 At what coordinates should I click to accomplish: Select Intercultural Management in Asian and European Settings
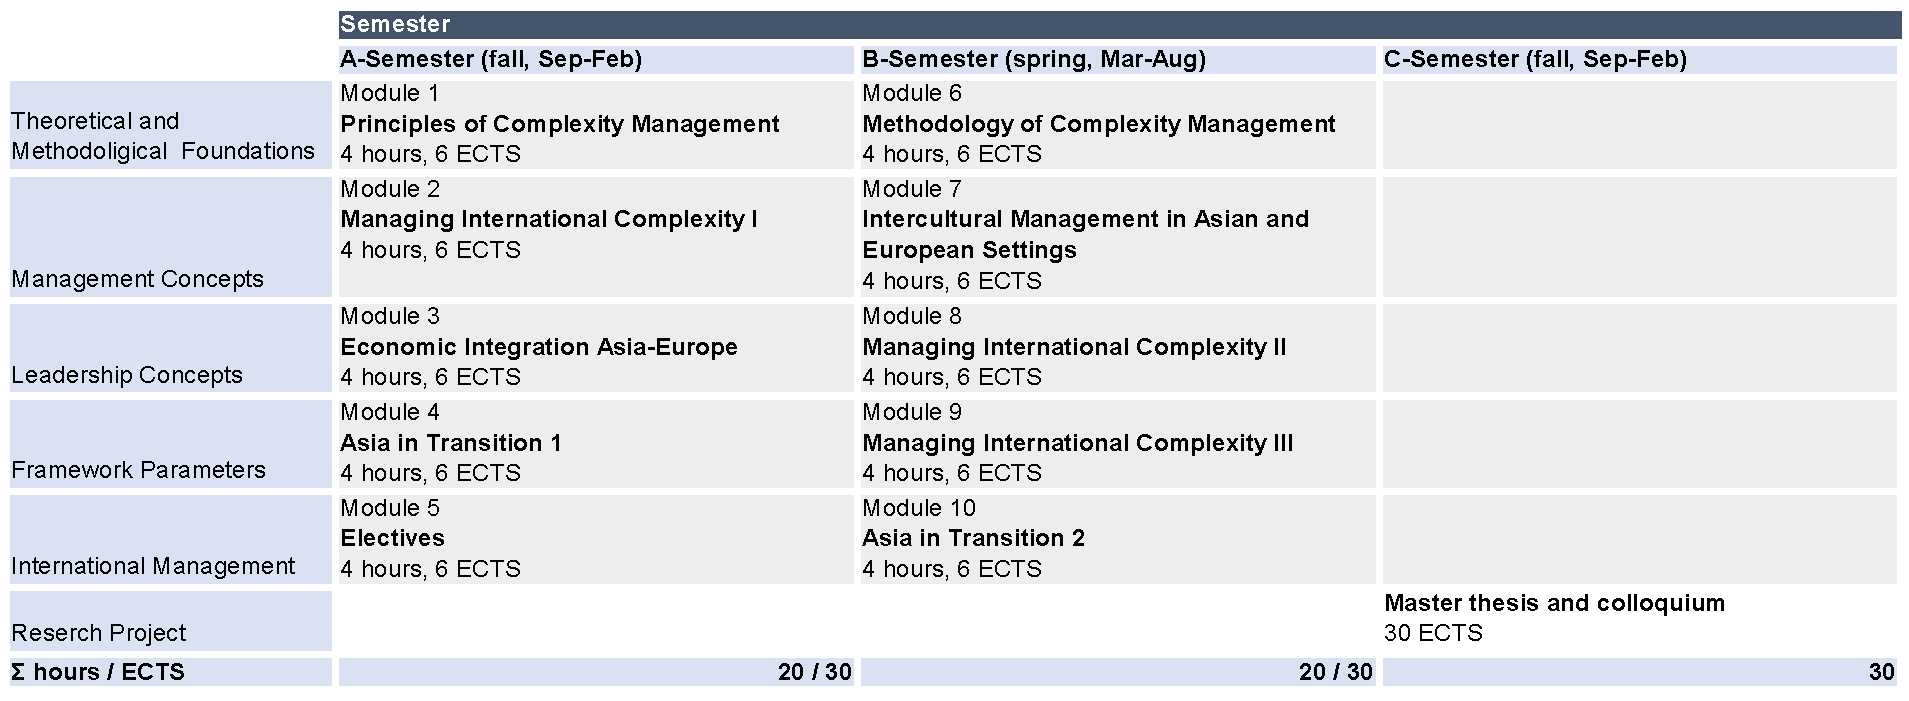1118,237
